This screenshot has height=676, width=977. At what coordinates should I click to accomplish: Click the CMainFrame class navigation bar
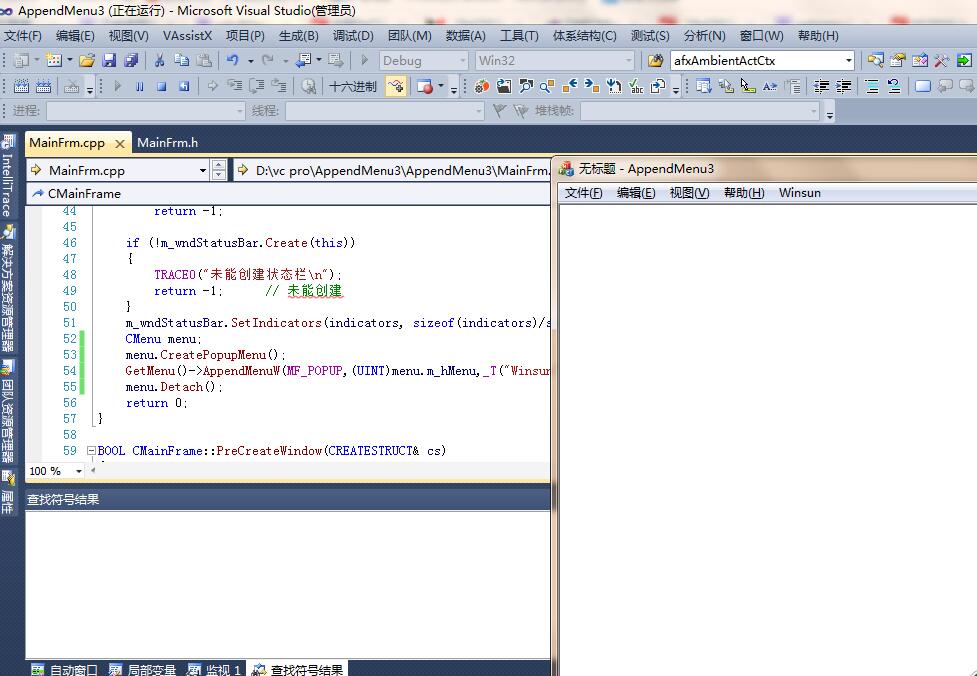tap(84, 194)
